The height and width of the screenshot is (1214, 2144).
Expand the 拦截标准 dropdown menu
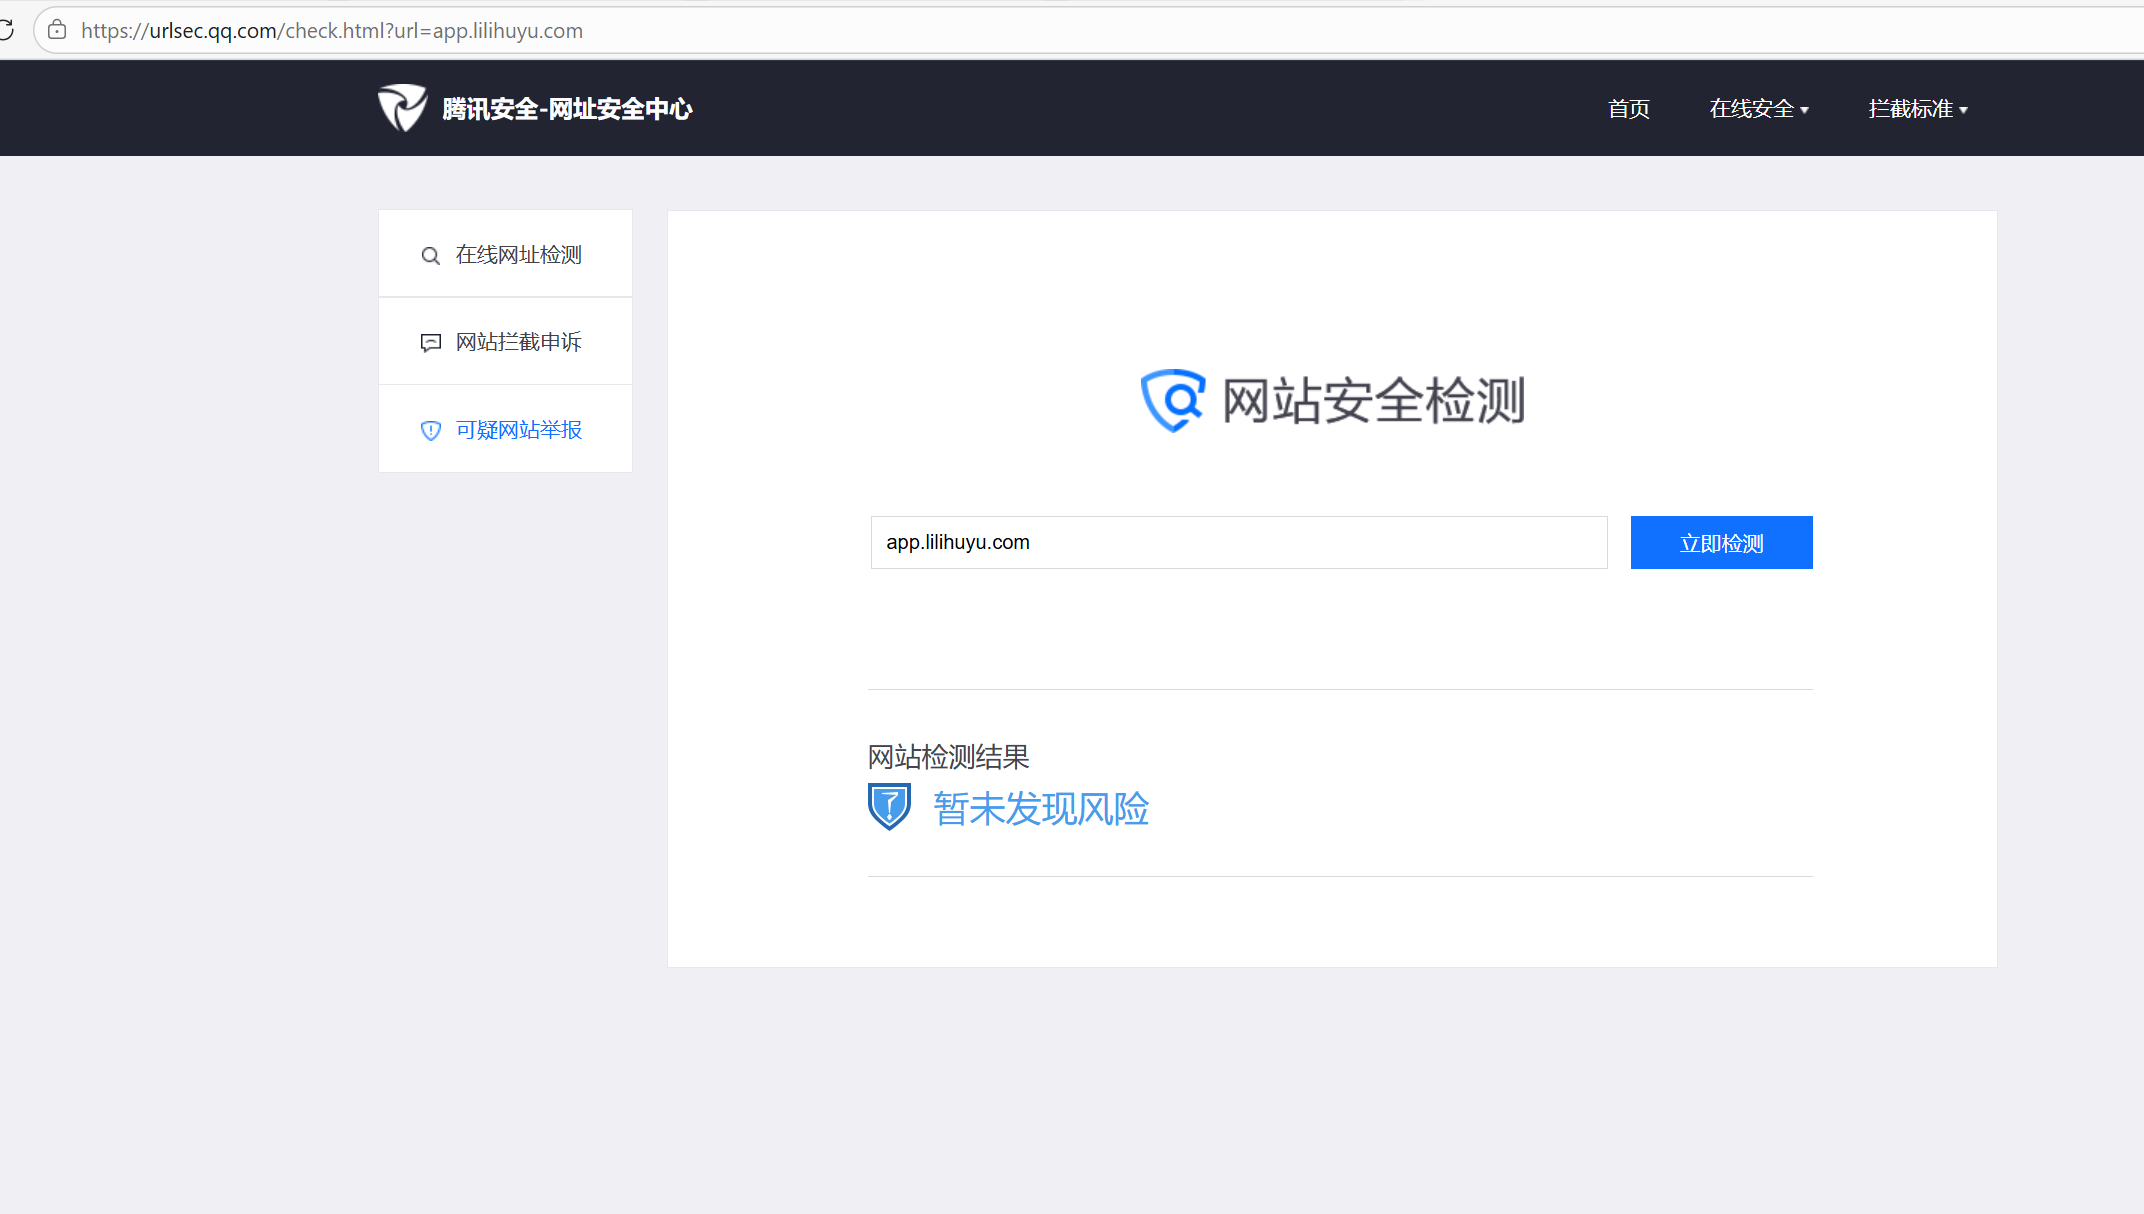(1910, 109)
